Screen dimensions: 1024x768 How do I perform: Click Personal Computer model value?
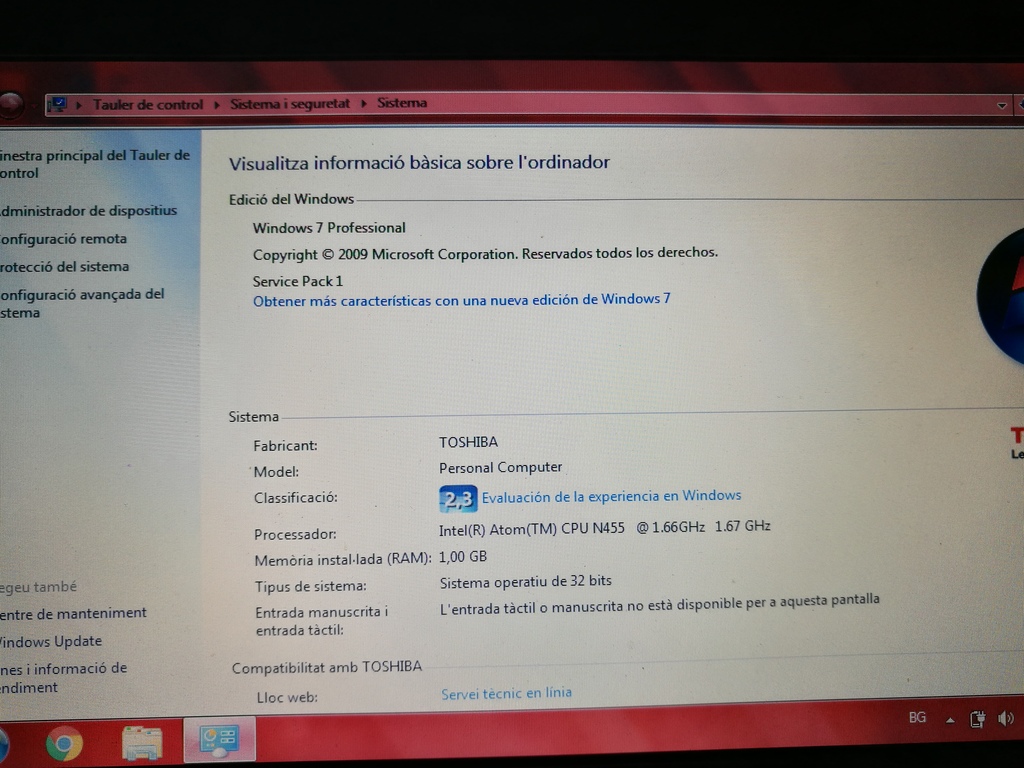click(x=500, y=468)
